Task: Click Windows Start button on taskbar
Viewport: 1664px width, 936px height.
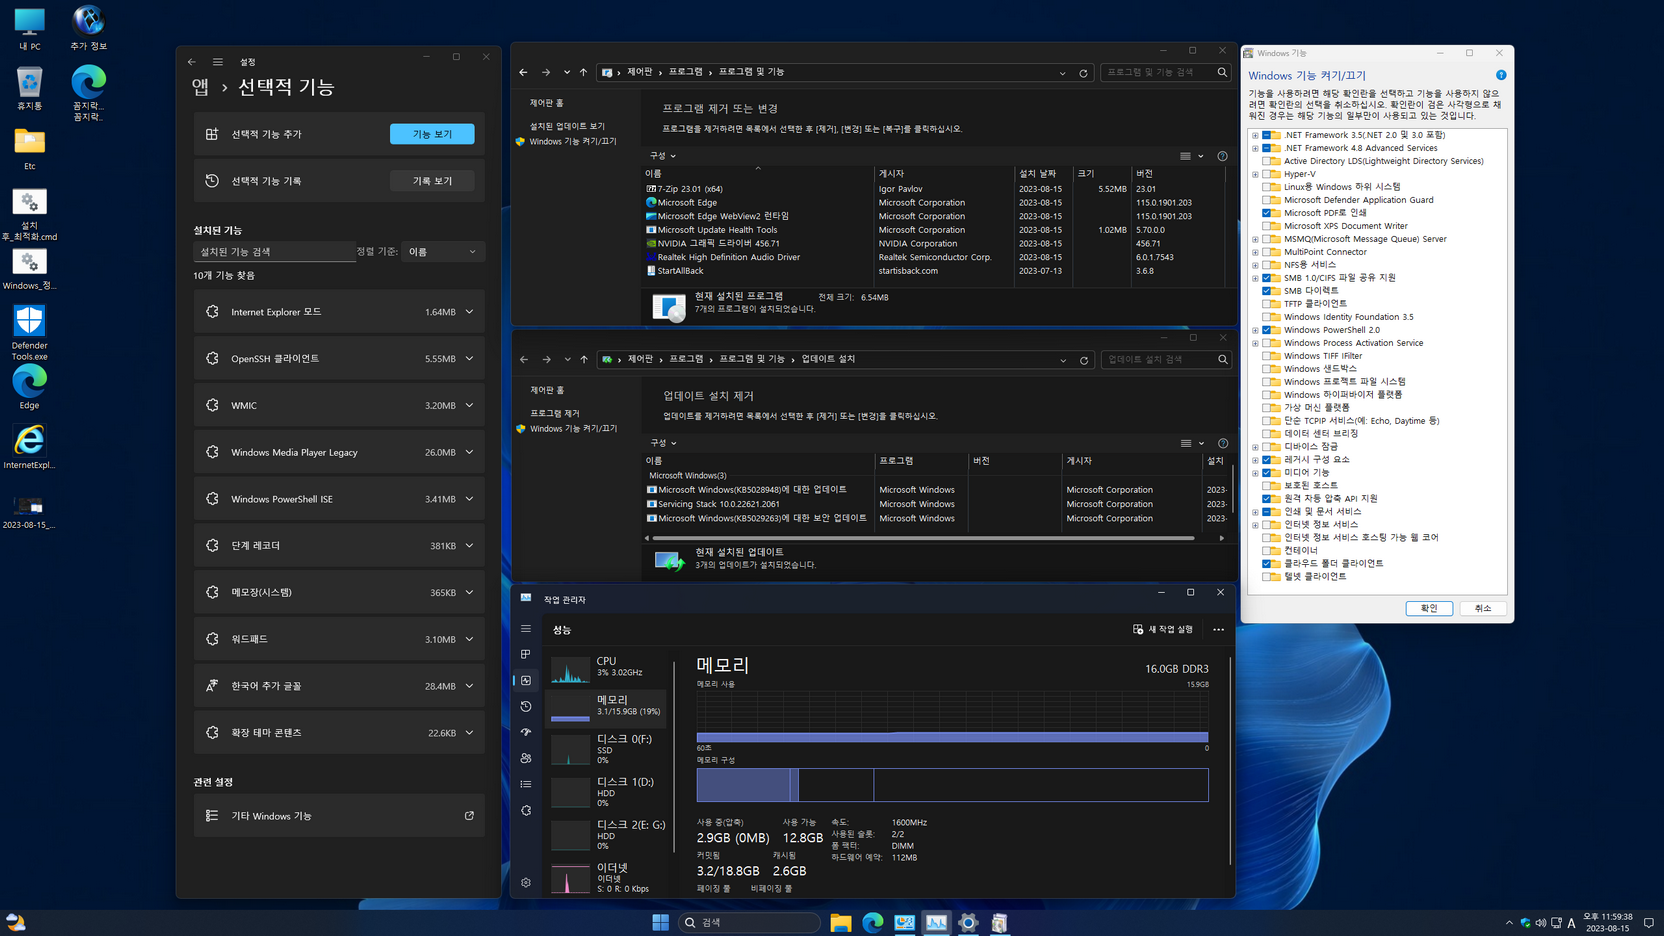Action: tap(660, 922)
